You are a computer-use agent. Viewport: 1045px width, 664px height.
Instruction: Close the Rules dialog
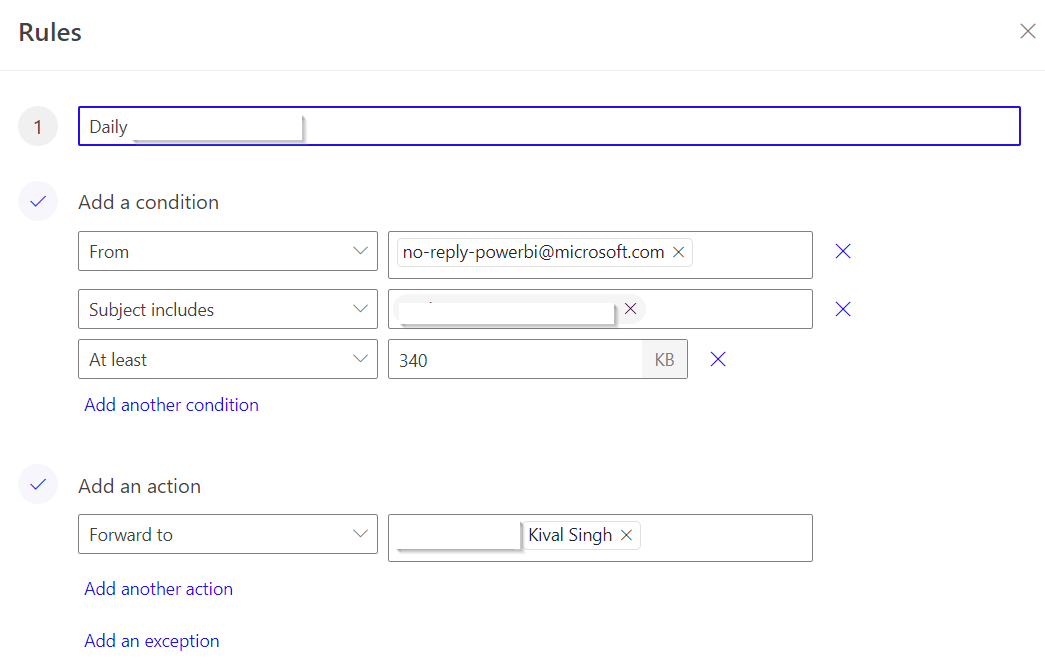pyautogui.click(x=1028, y=31)
